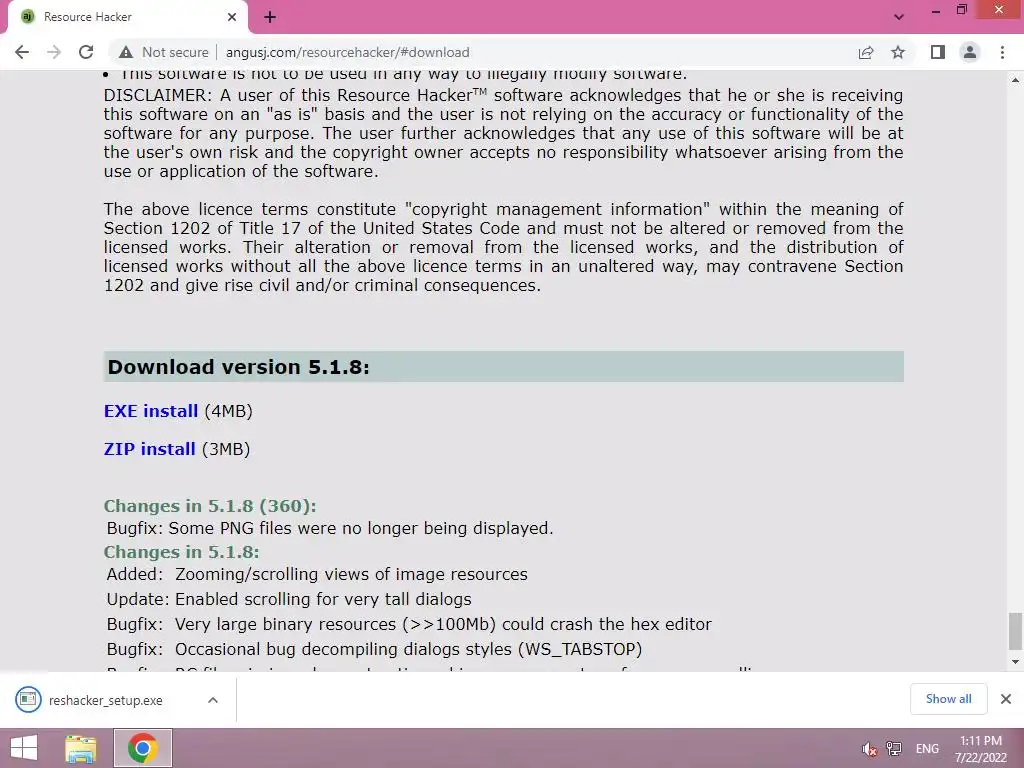This screenshot has width=1024, height=768.
Task: Open the tab search dropdown chevron
Action: pyautogui.click(x=899, y=17)
